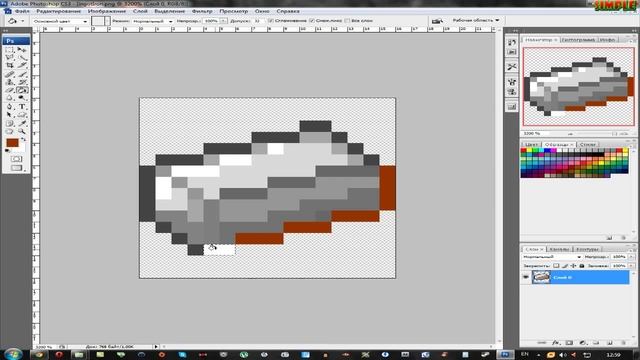Select the Blur tool

tap(9, 98)
